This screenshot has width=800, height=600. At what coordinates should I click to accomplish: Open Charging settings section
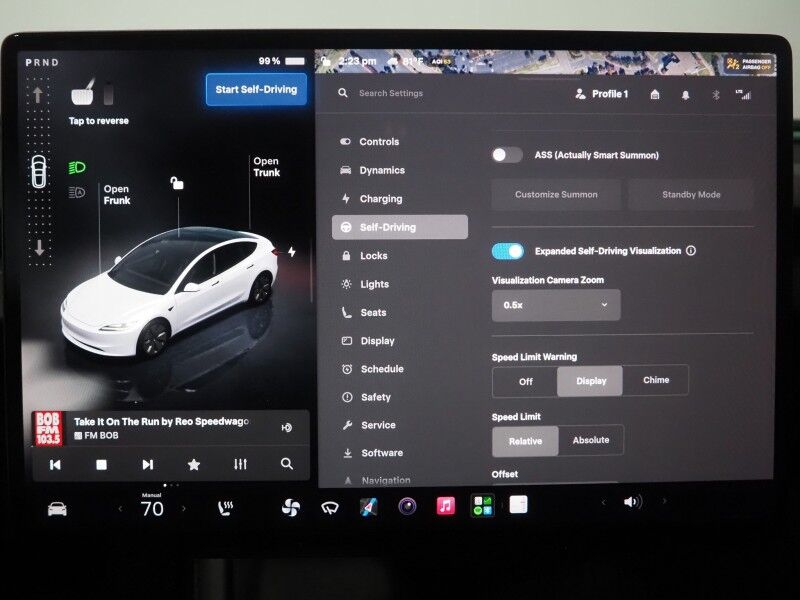[x=401, y=199]
